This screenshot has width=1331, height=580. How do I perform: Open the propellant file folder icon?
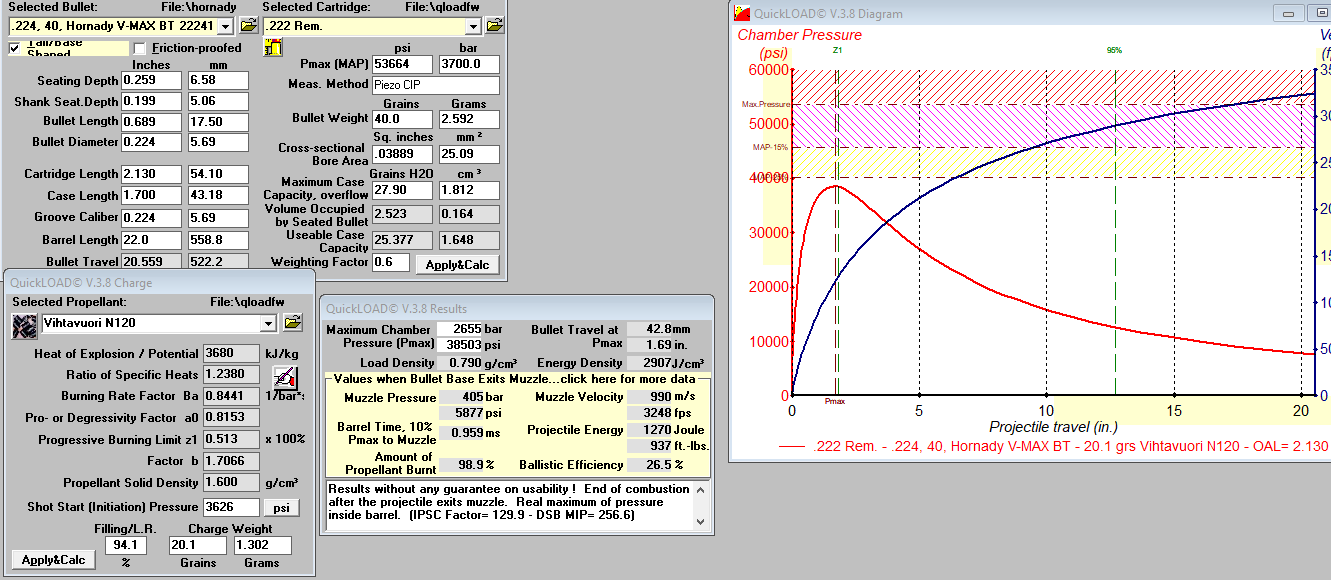pos(292,322)
